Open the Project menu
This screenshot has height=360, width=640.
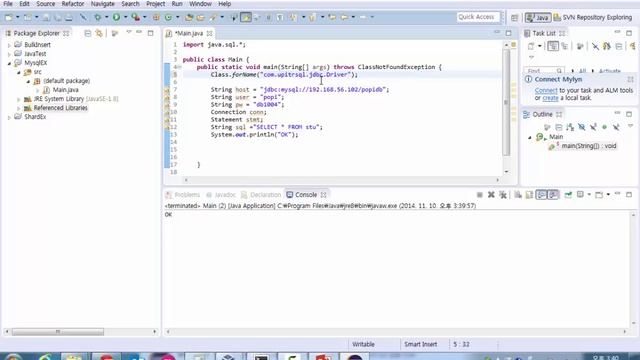[156, 4]
